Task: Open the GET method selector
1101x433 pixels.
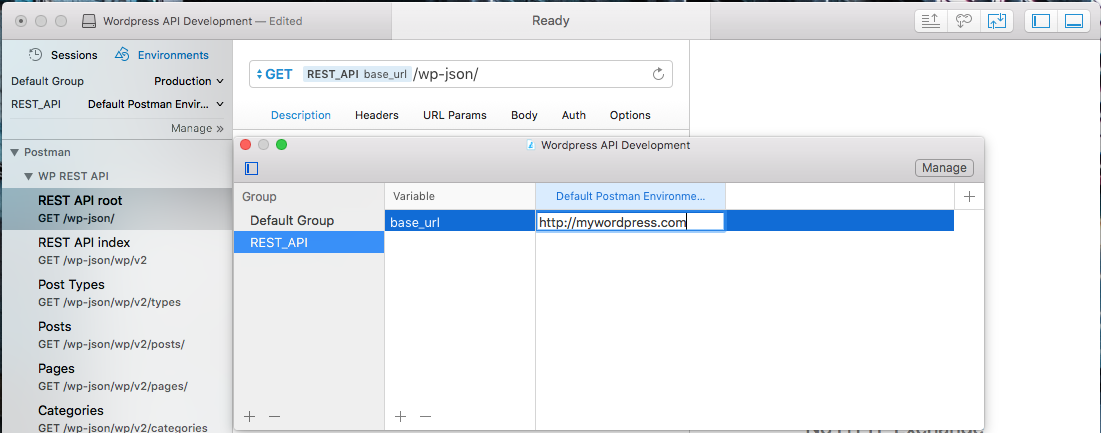Action: 275,74
